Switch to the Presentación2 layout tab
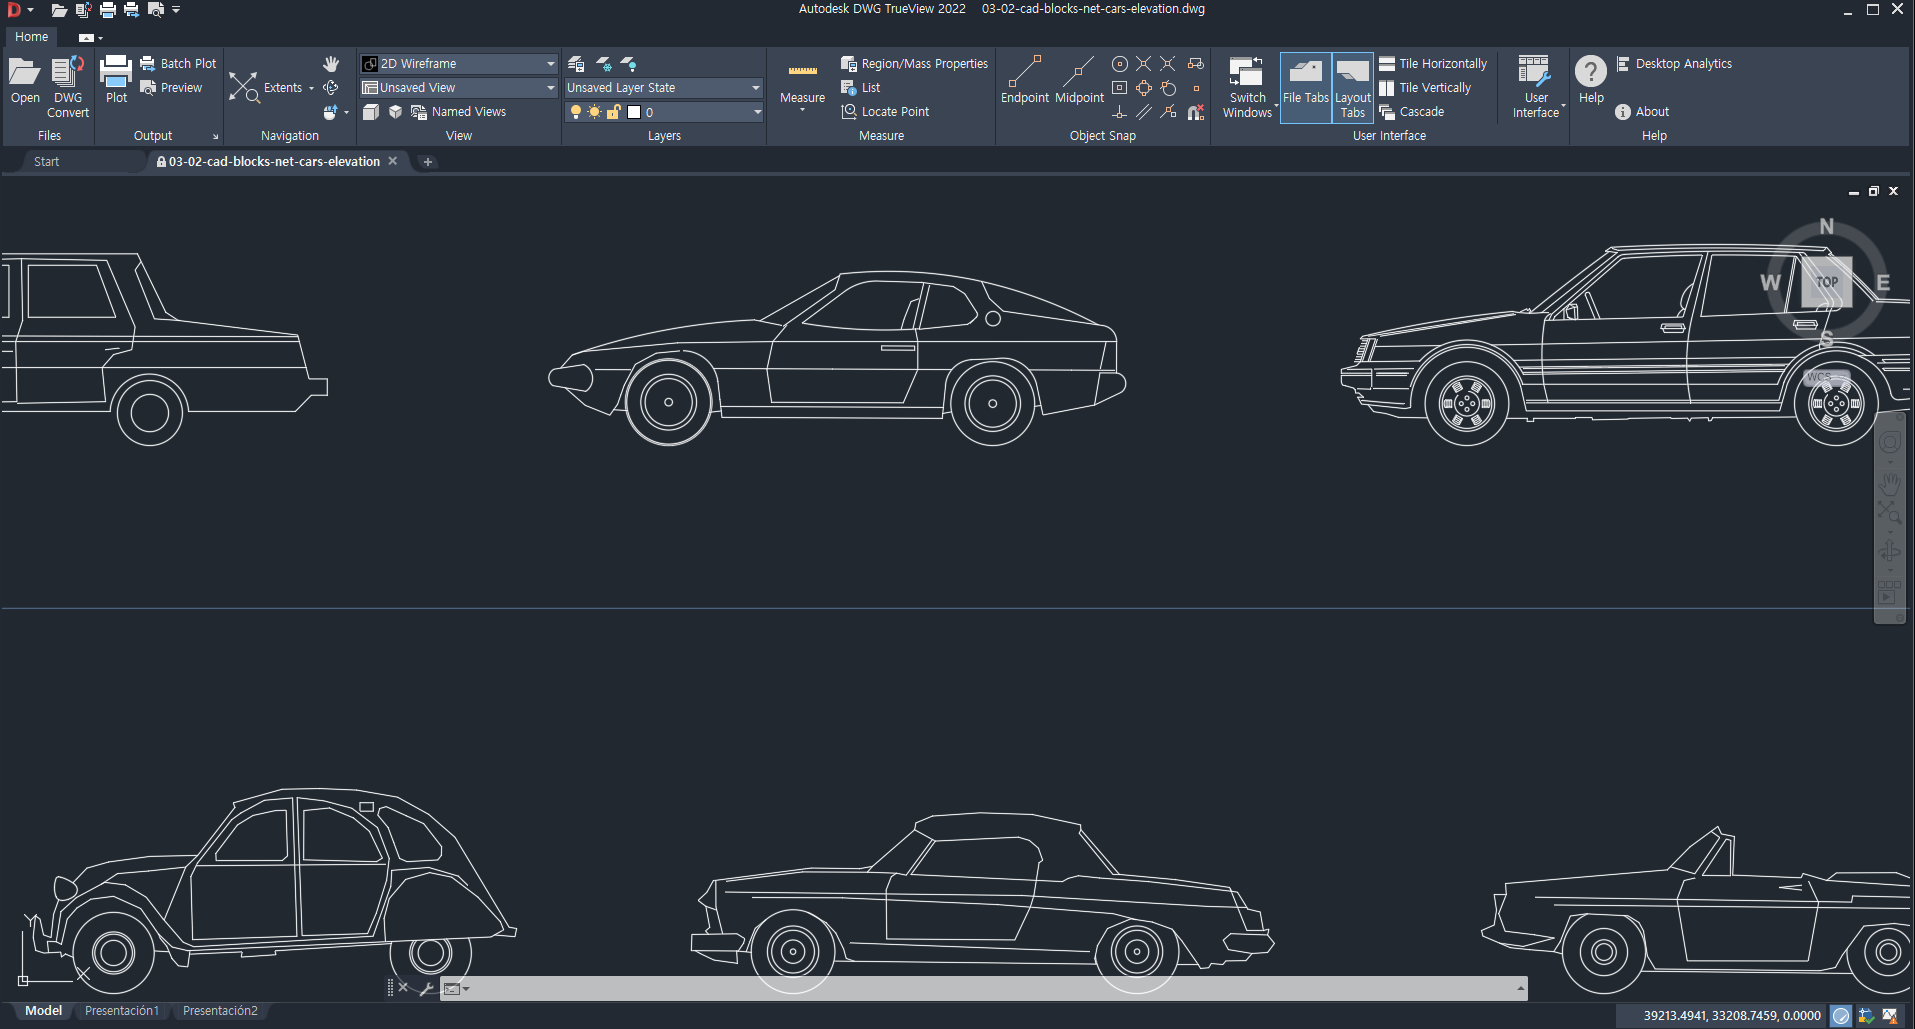This screenshot has width=1915, height=1029. (220, 1011)
